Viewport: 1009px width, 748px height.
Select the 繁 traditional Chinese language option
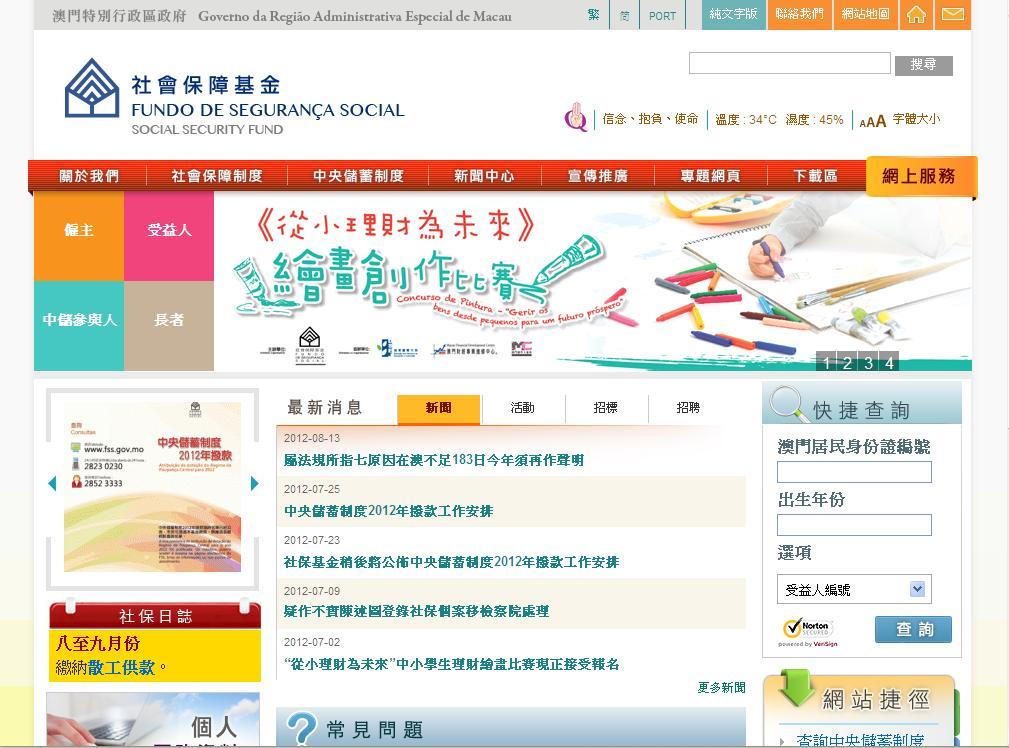point(594,15)
